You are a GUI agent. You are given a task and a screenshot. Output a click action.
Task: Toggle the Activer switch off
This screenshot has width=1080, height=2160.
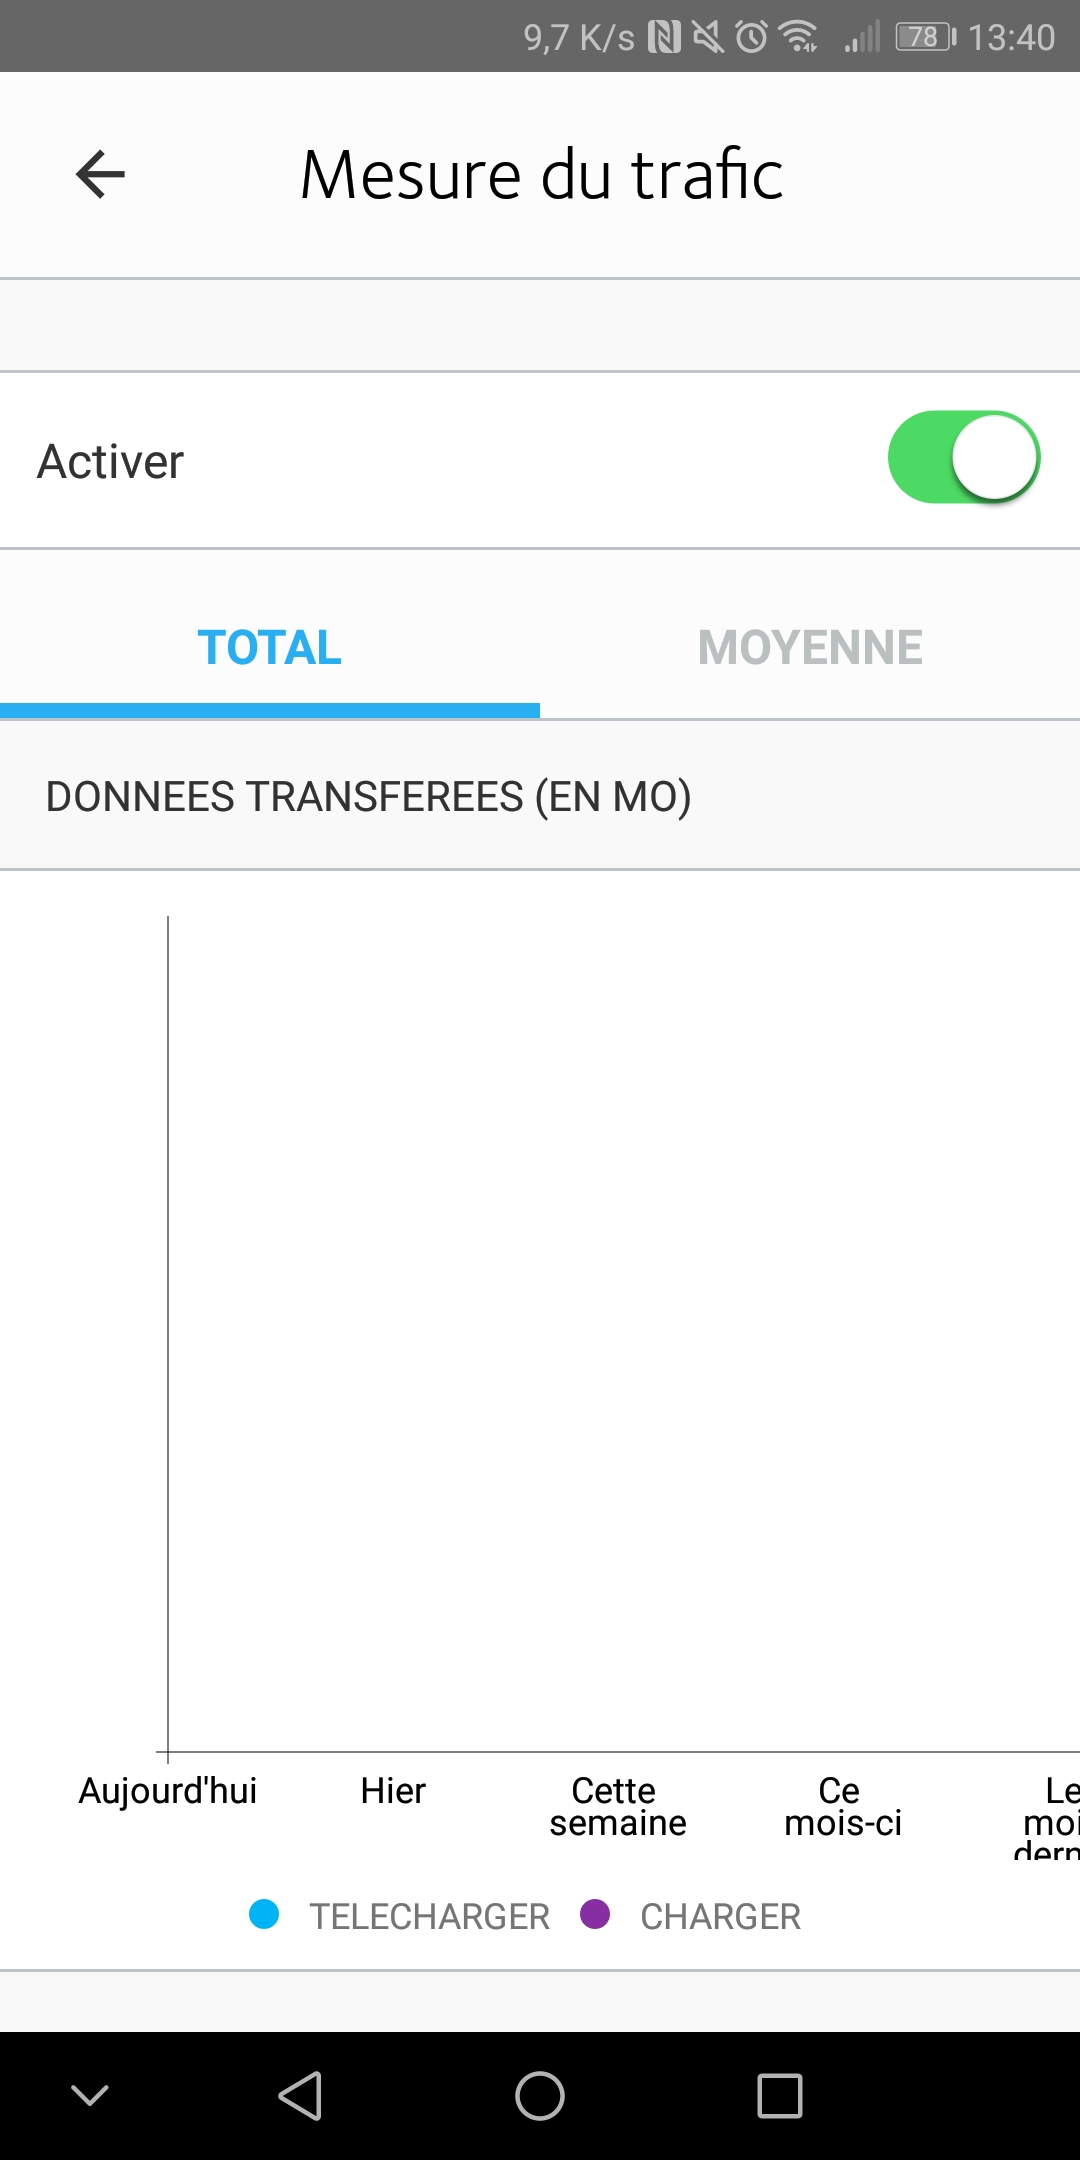point(964,457)
